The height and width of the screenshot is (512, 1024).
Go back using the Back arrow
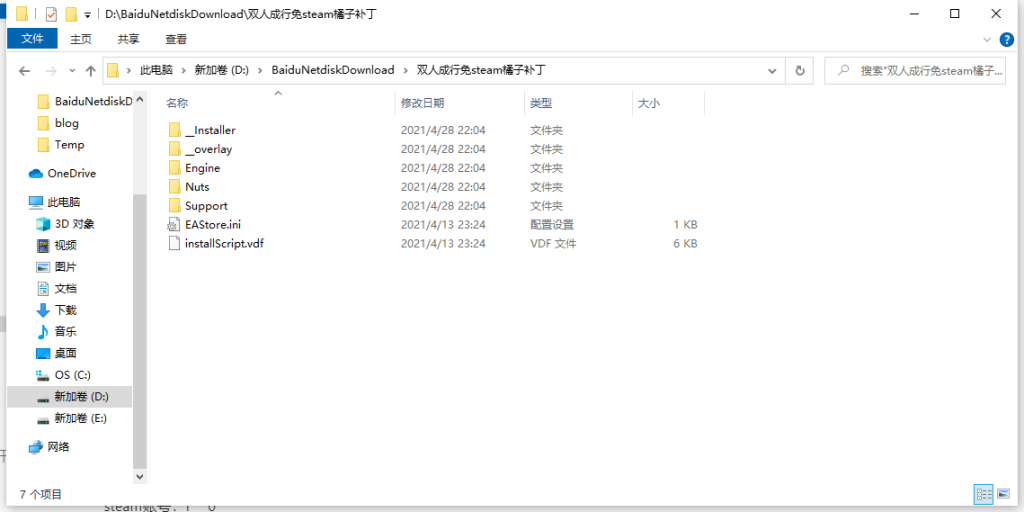point(24,71)
